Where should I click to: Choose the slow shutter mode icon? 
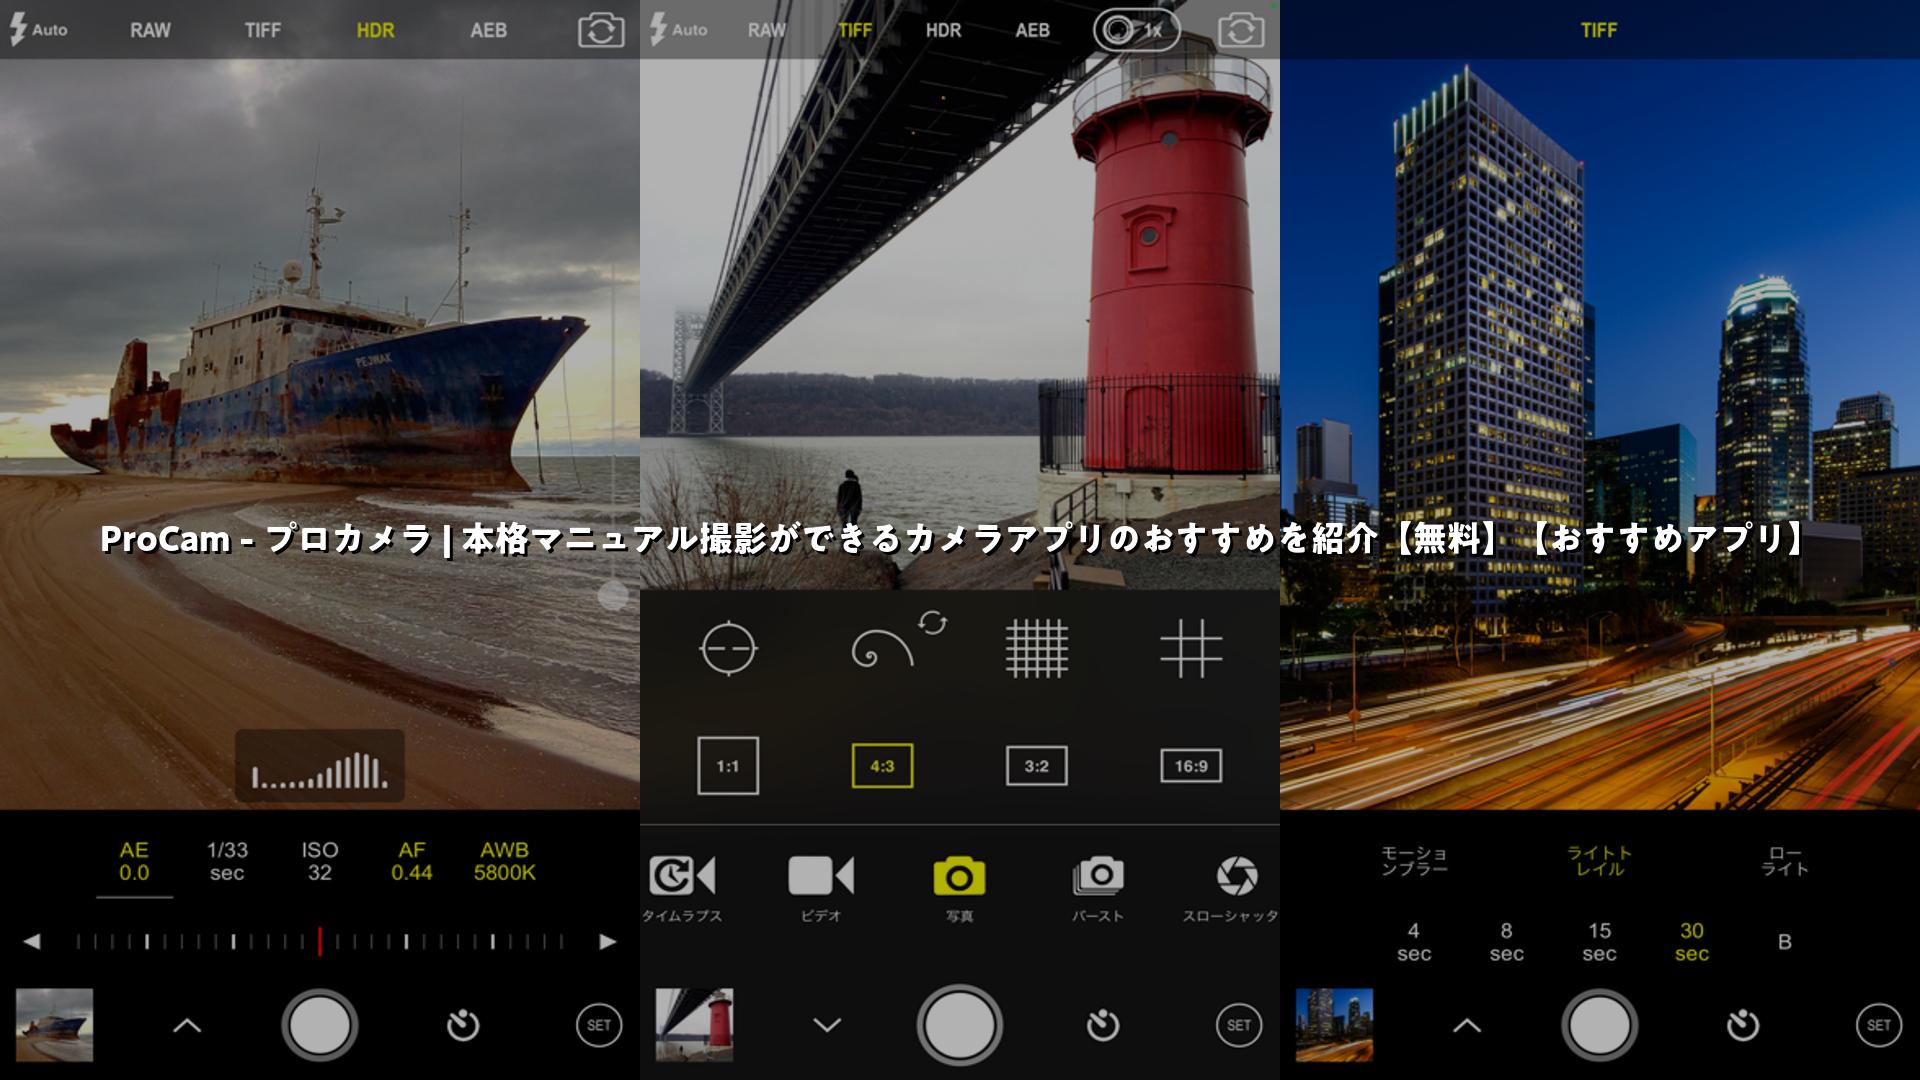1236,877
